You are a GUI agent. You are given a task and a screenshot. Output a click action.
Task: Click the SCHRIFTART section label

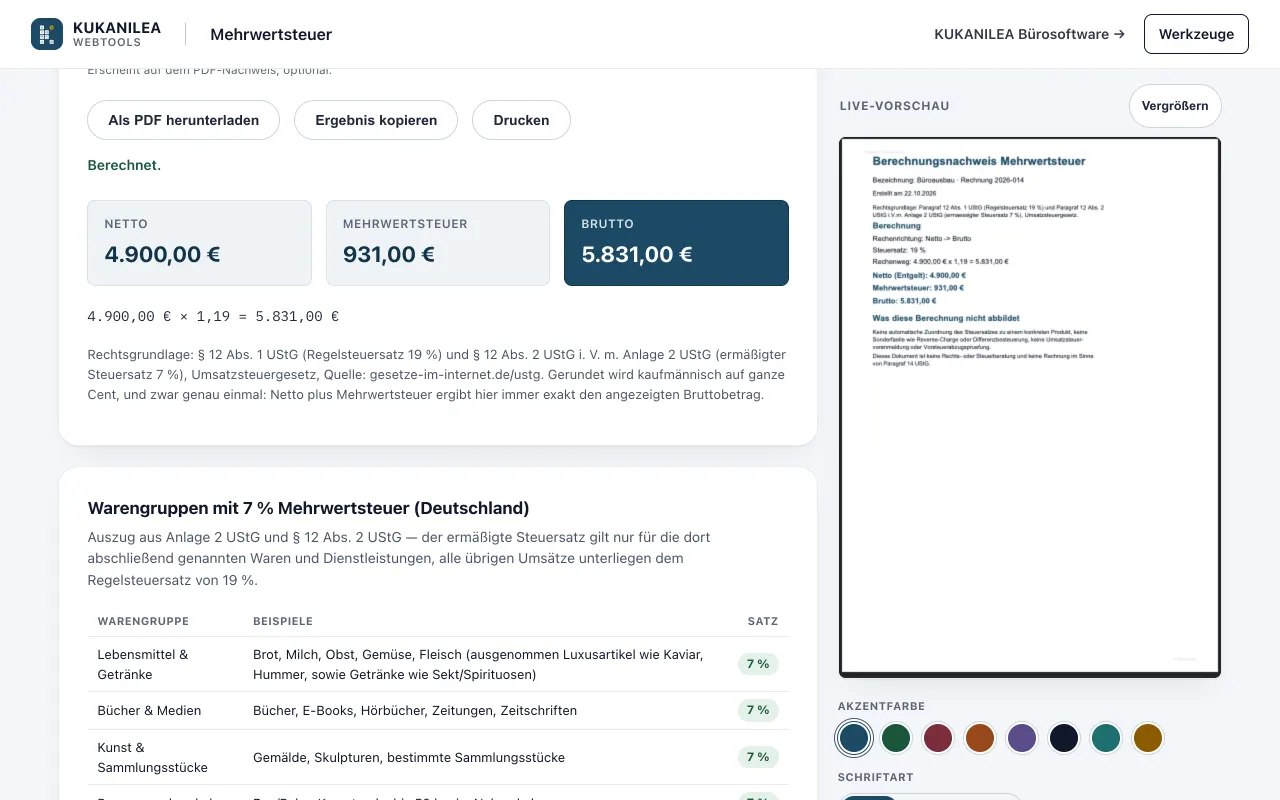pyautogui.click(x=876, y=777)
